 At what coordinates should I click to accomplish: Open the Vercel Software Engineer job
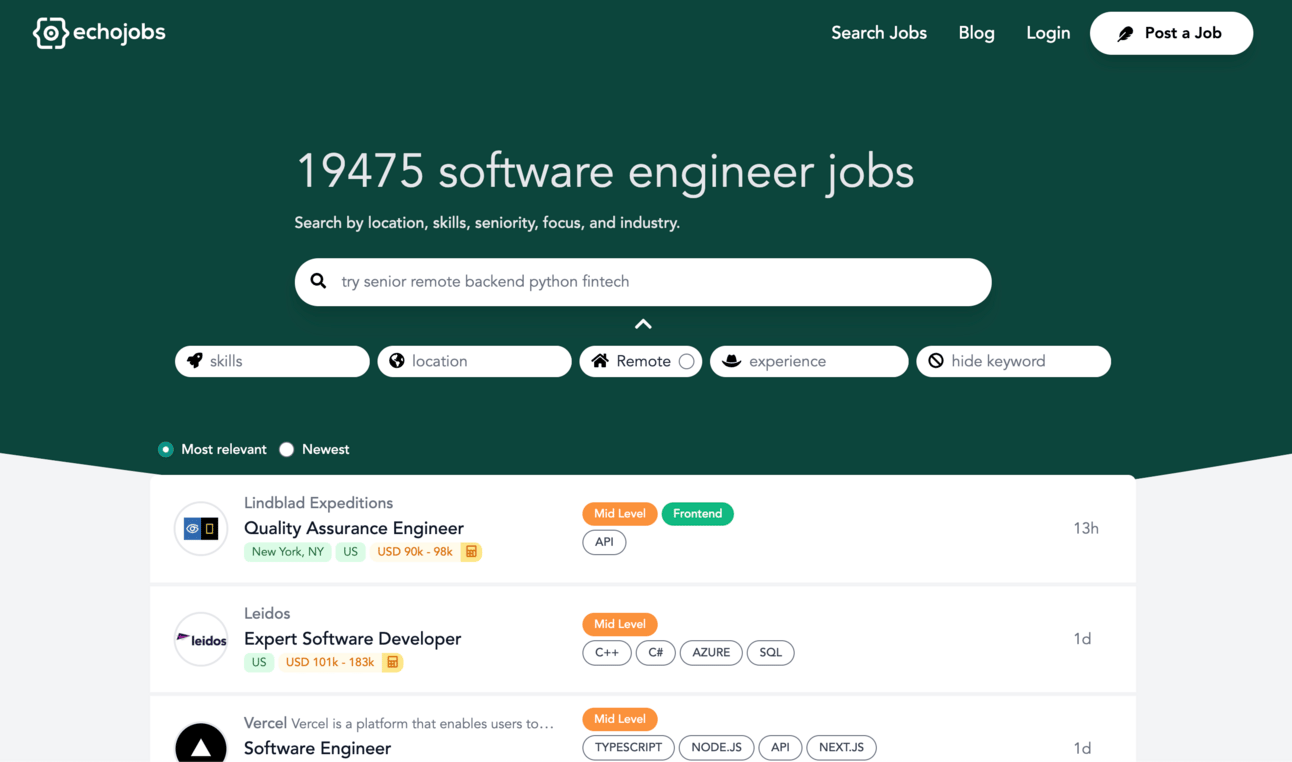click(x=317, y=748)
